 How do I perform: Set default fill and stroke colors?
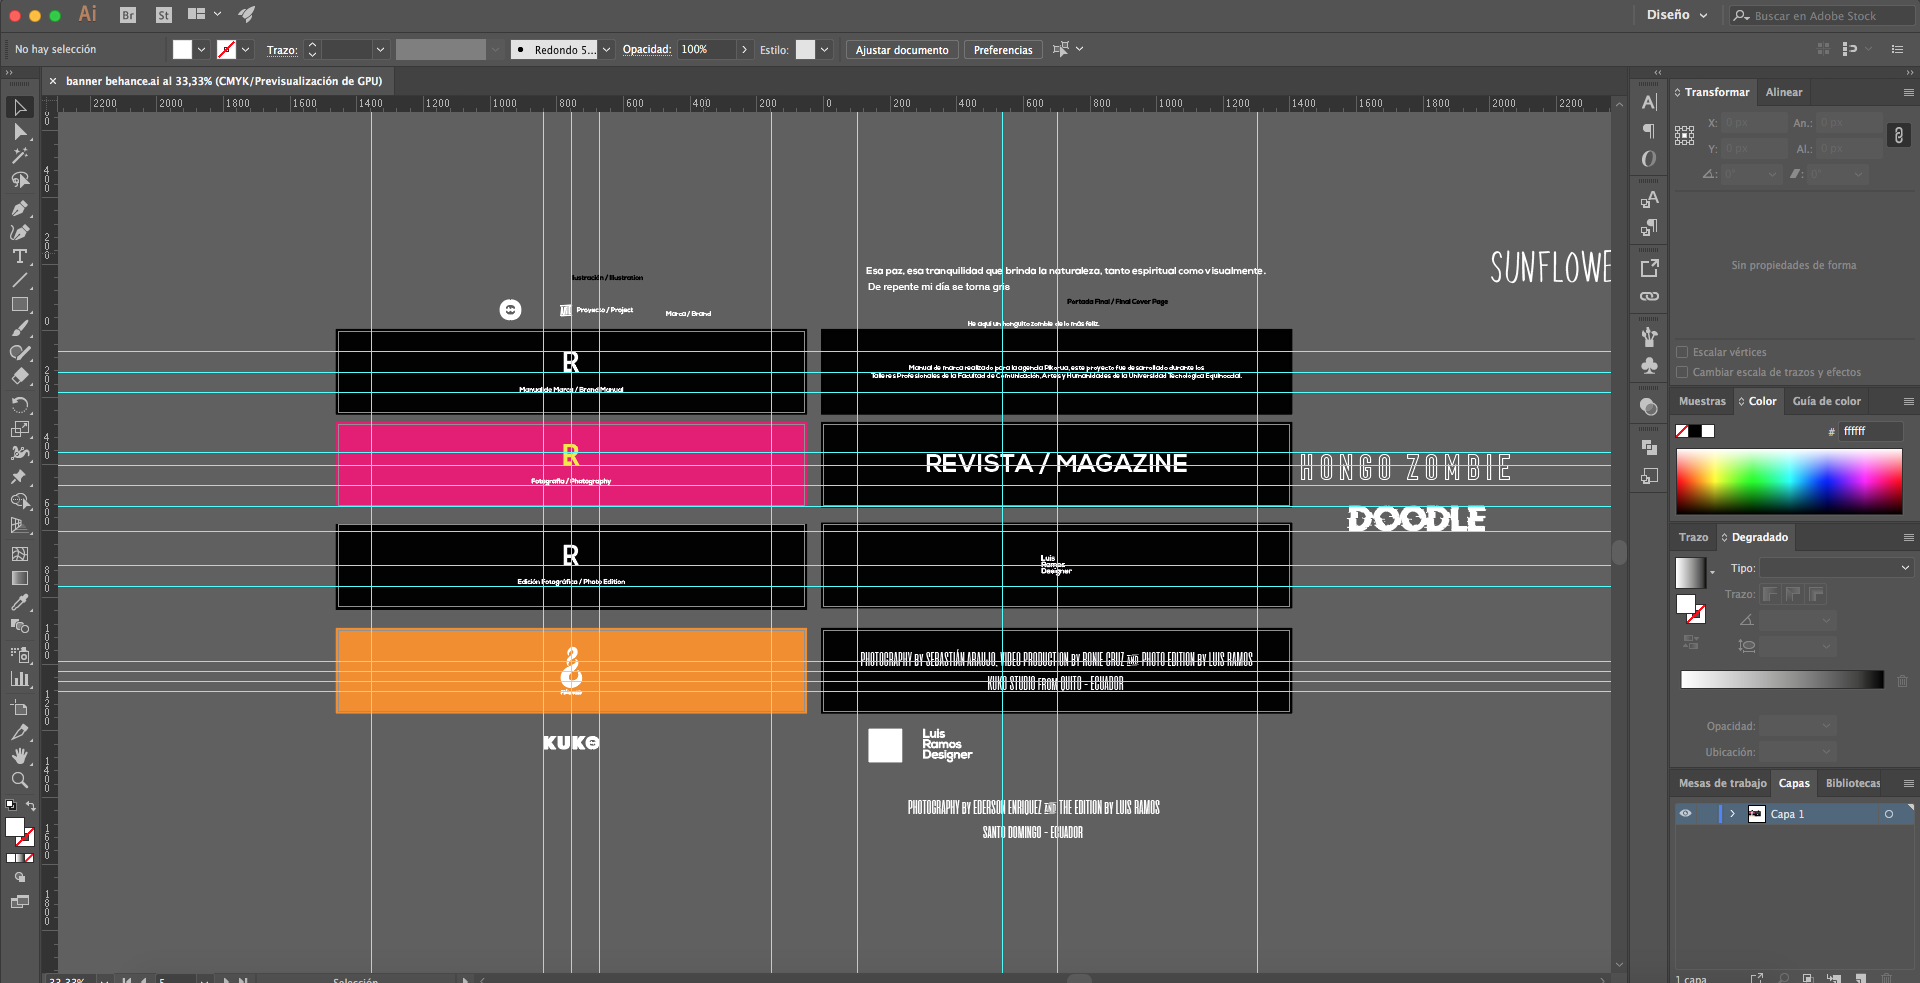(10, 805)
